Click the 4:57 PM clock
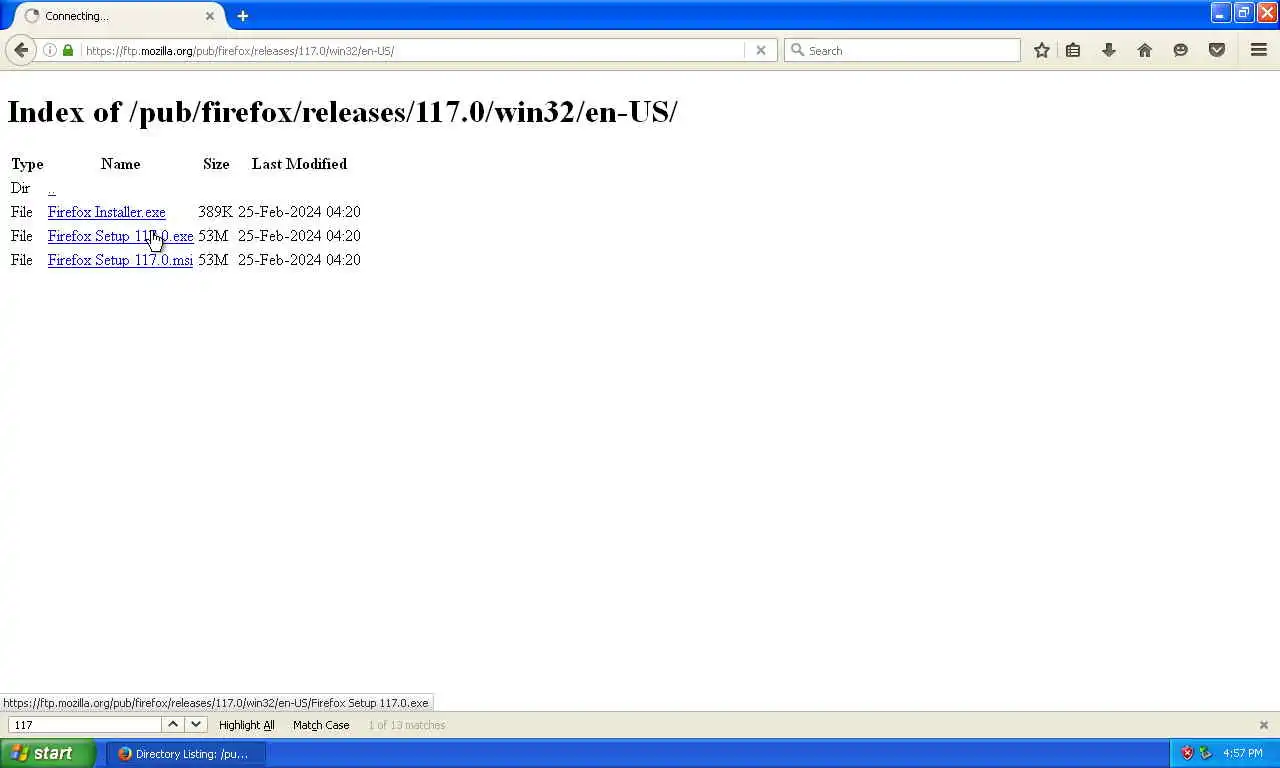The image size is (1280, 768). (1243, 754)
